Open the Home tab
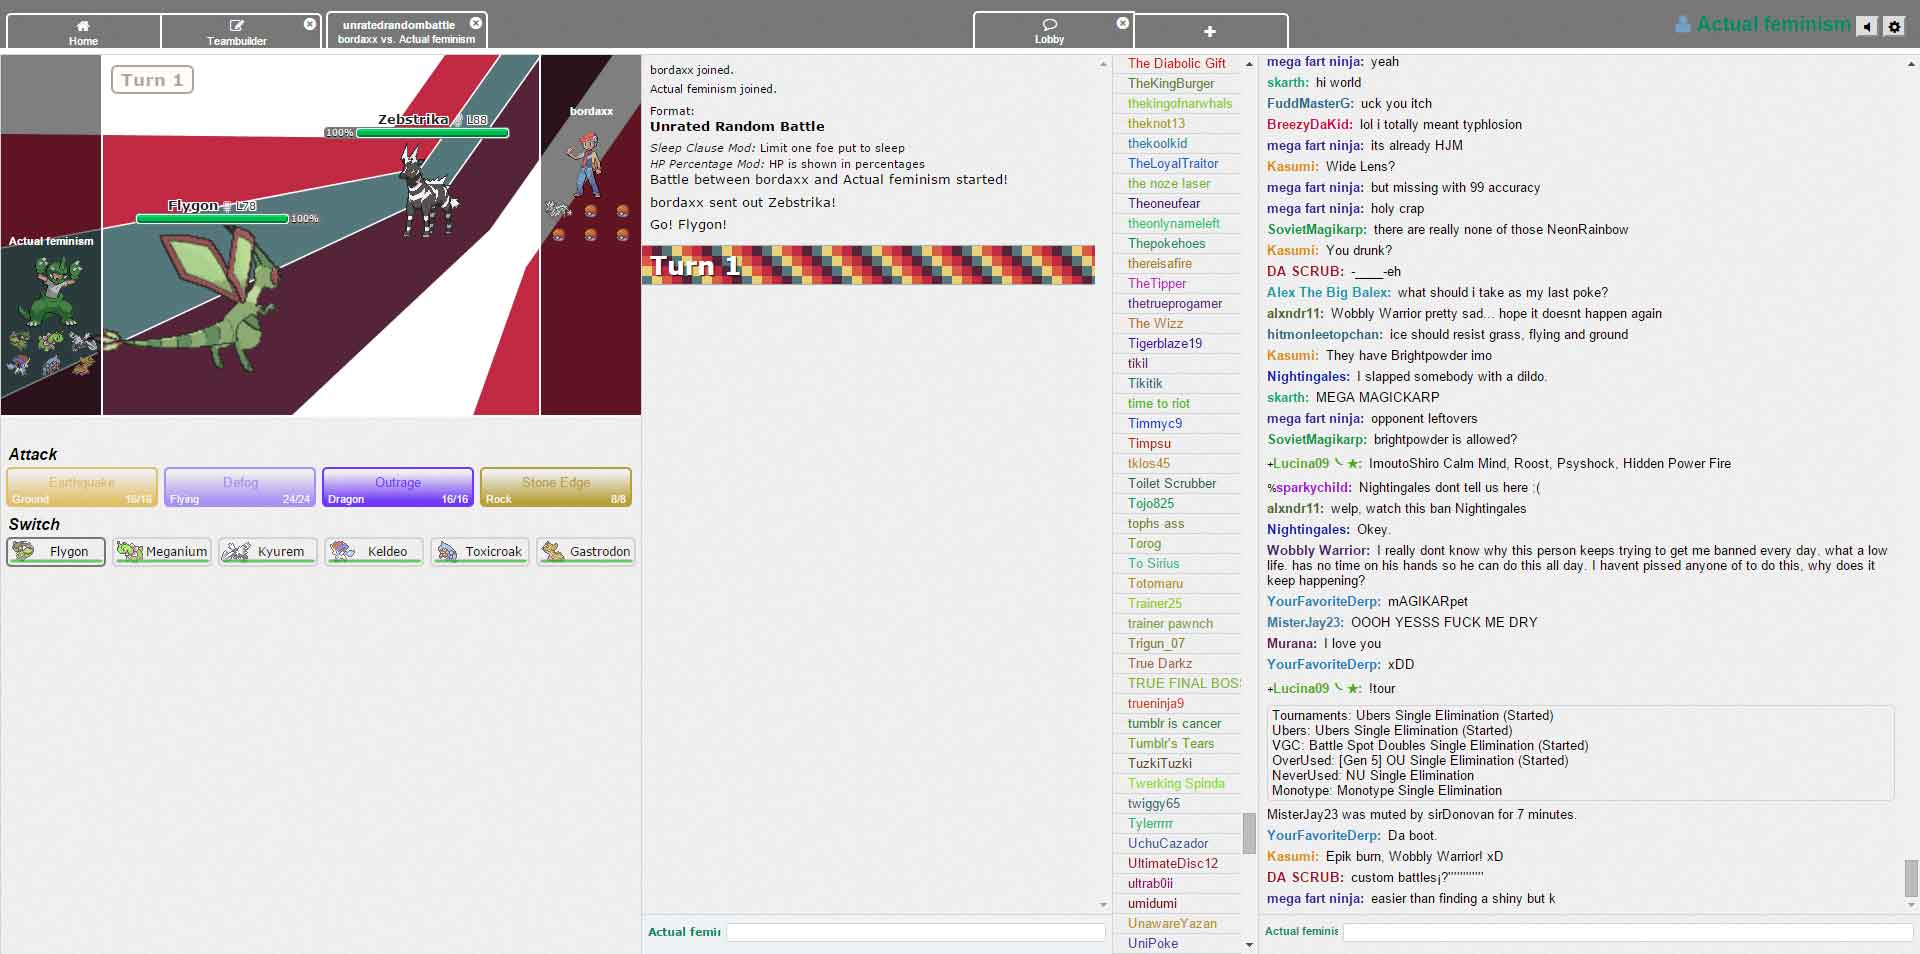Viewport: 1920px width, 954px height. (x=83, y=31)
